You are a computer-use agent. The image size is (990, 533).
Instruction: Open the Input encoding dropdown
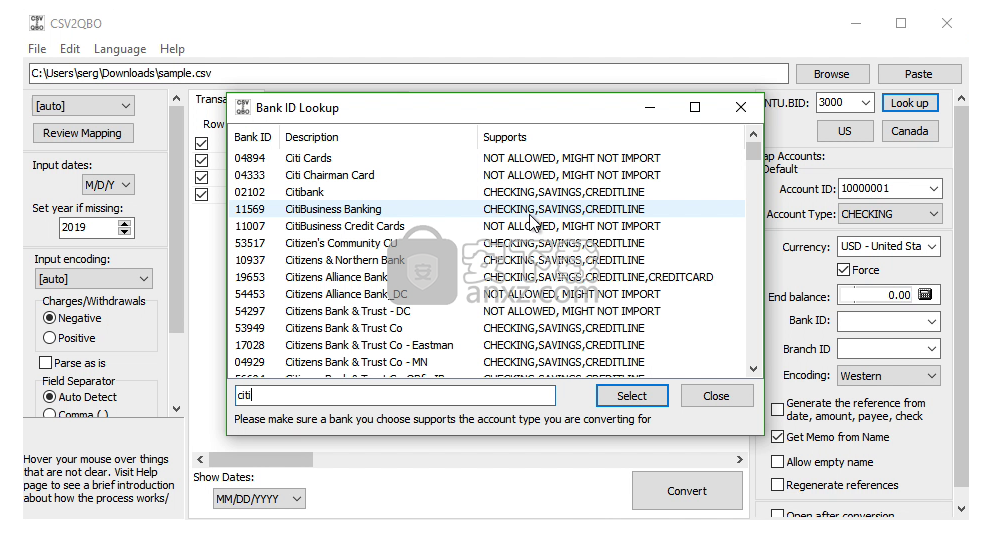pyautogui.click(x=93, y=278)
